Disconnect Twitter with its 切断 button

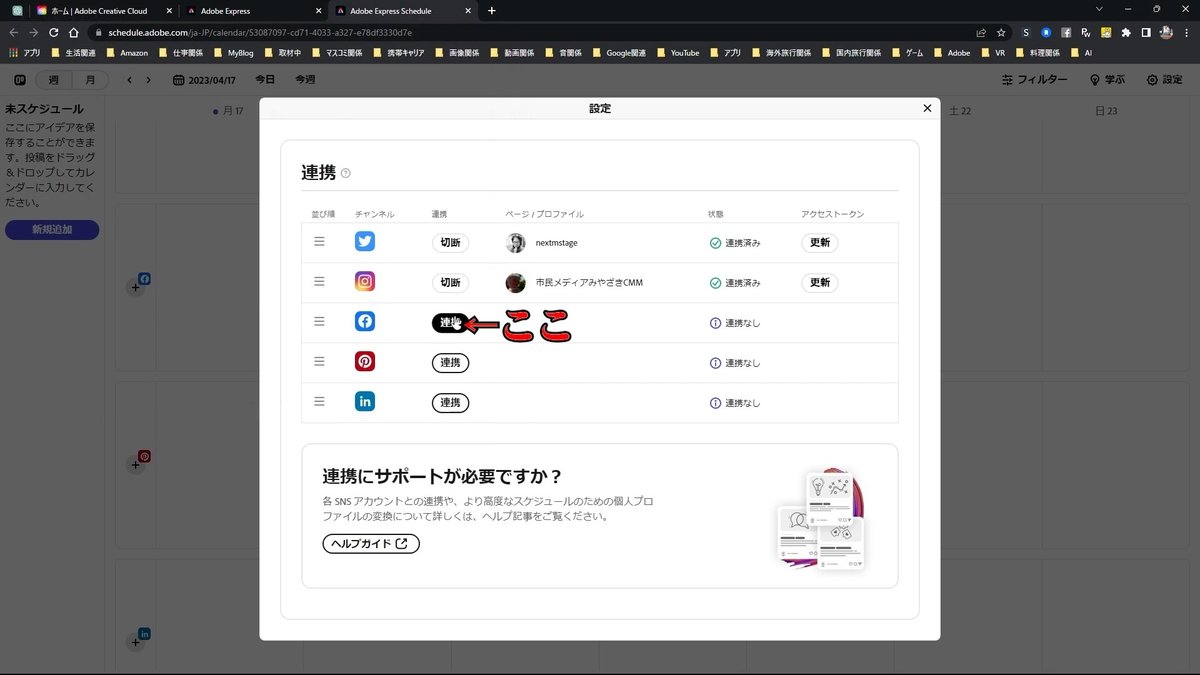(450, 243)
